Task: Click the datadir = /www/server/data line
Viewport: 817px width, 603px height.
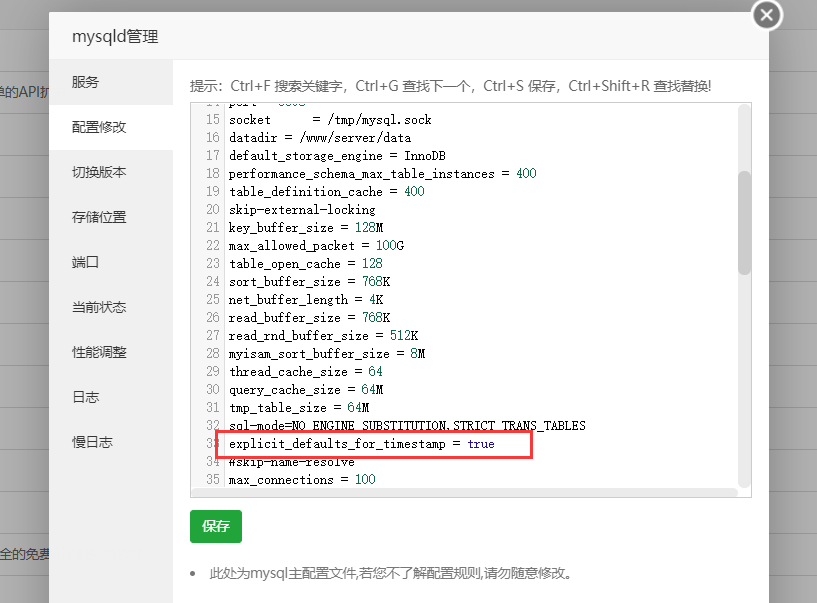Action: pos(320,138)
